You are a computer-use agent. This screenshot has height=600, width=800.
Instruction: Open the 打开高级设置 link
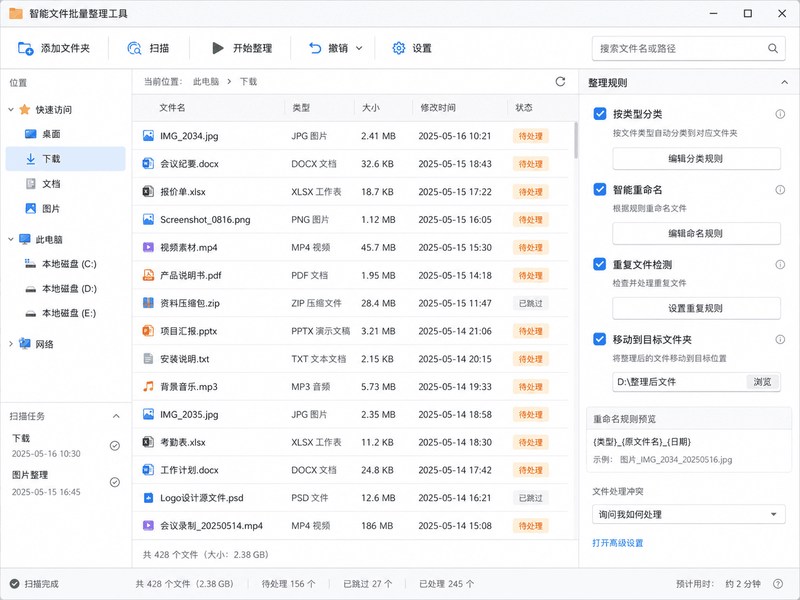click(617, 543)
